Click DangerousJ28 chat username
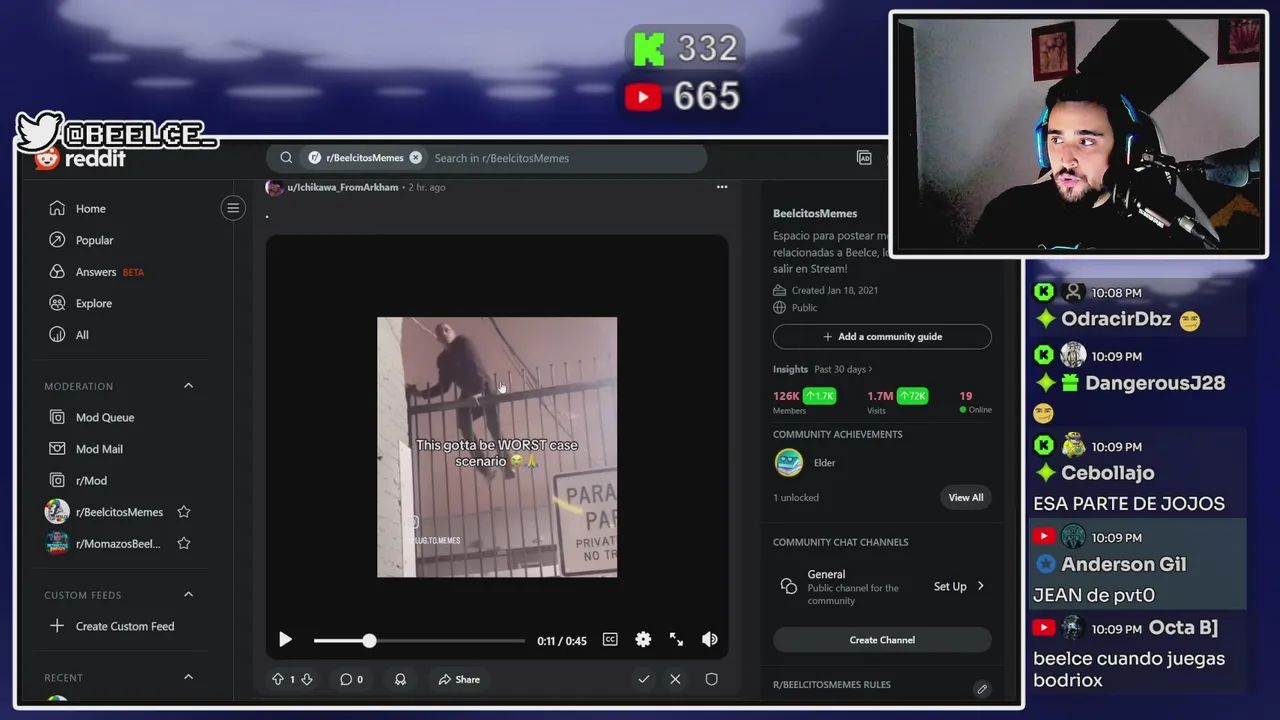The image size is (1280, 720). (x=1155, y=383)
